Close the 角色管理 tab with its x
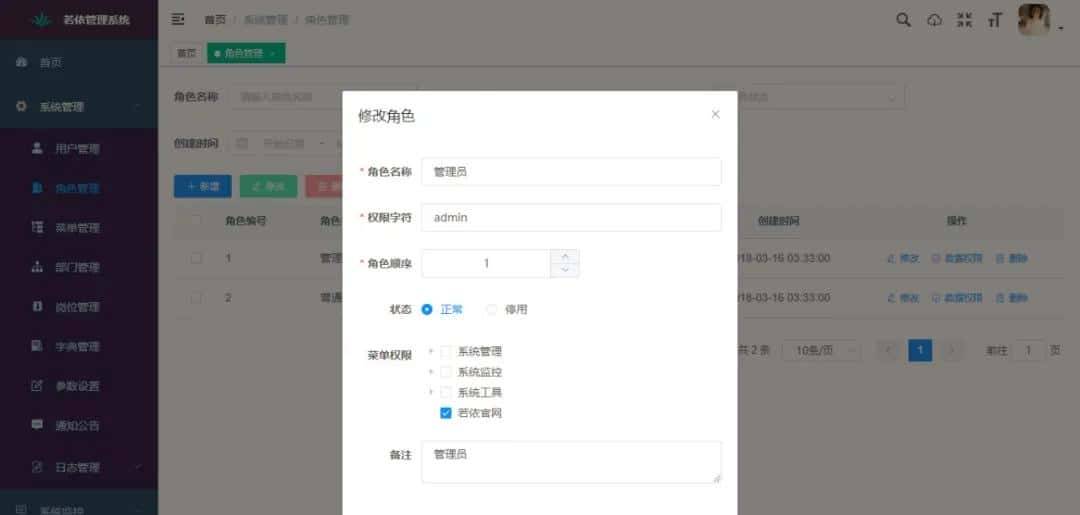 (x=273, y=54)
